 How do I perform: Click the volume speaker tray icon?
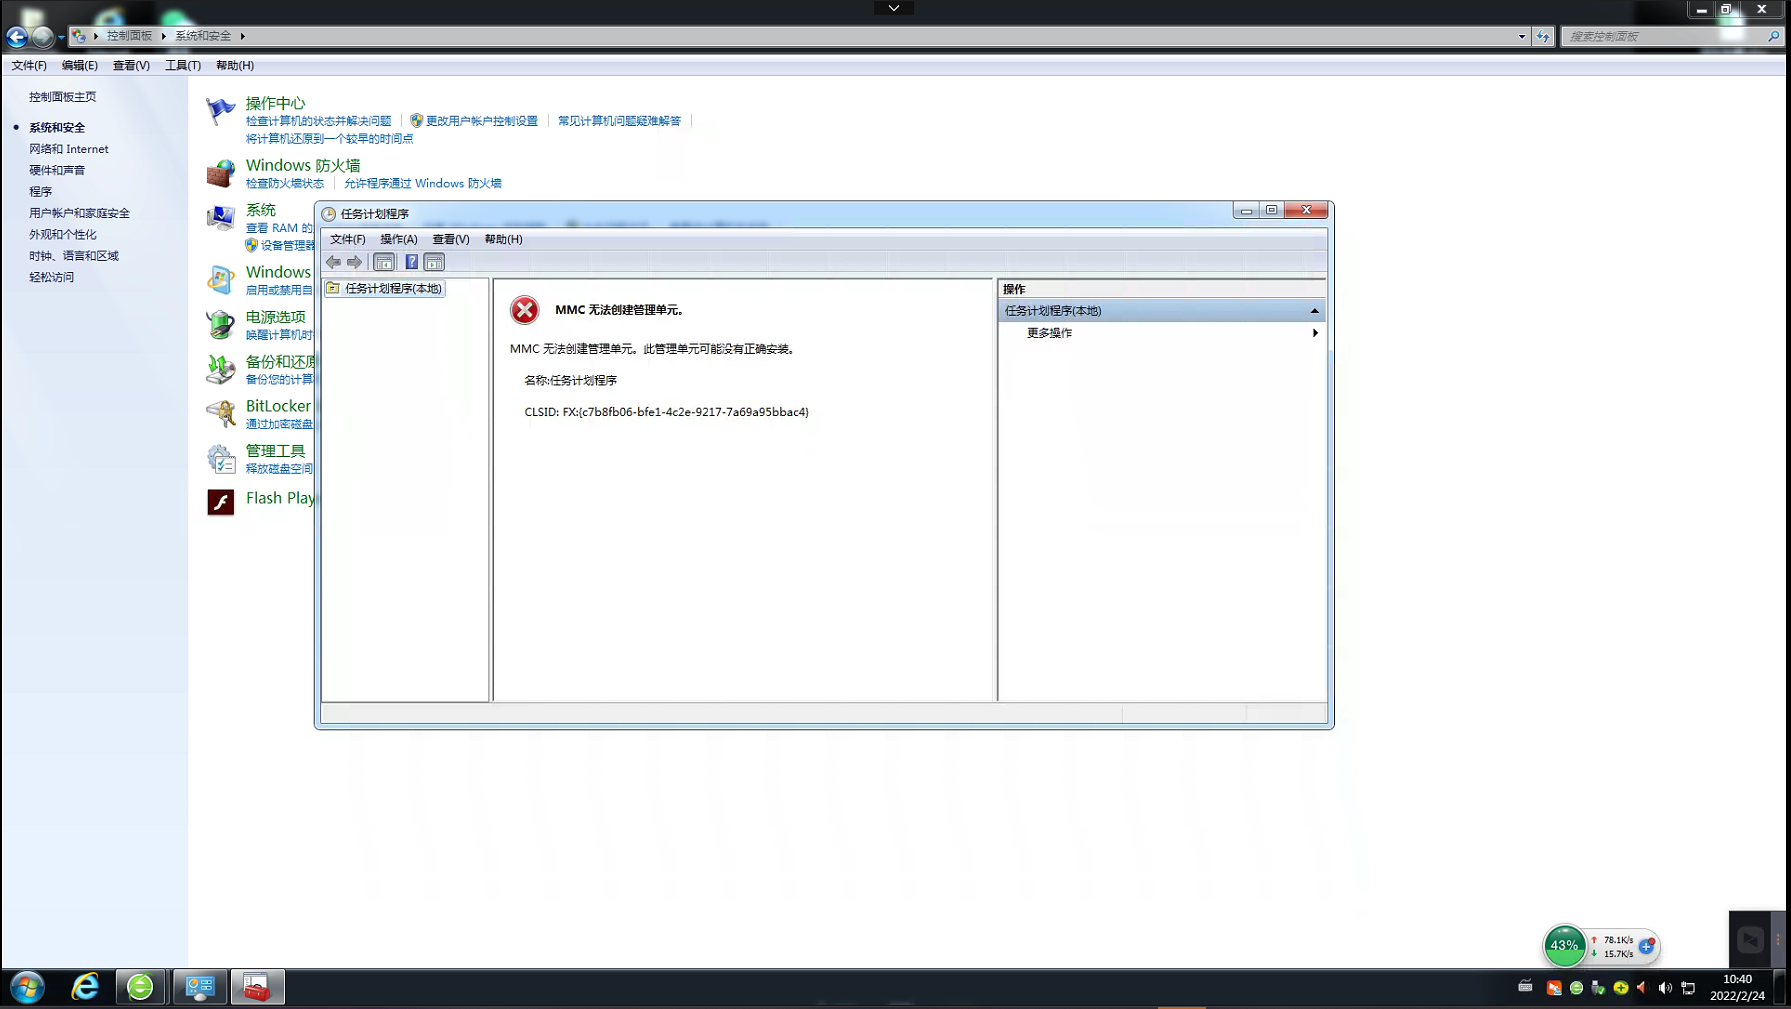(x=1664, y=988)
